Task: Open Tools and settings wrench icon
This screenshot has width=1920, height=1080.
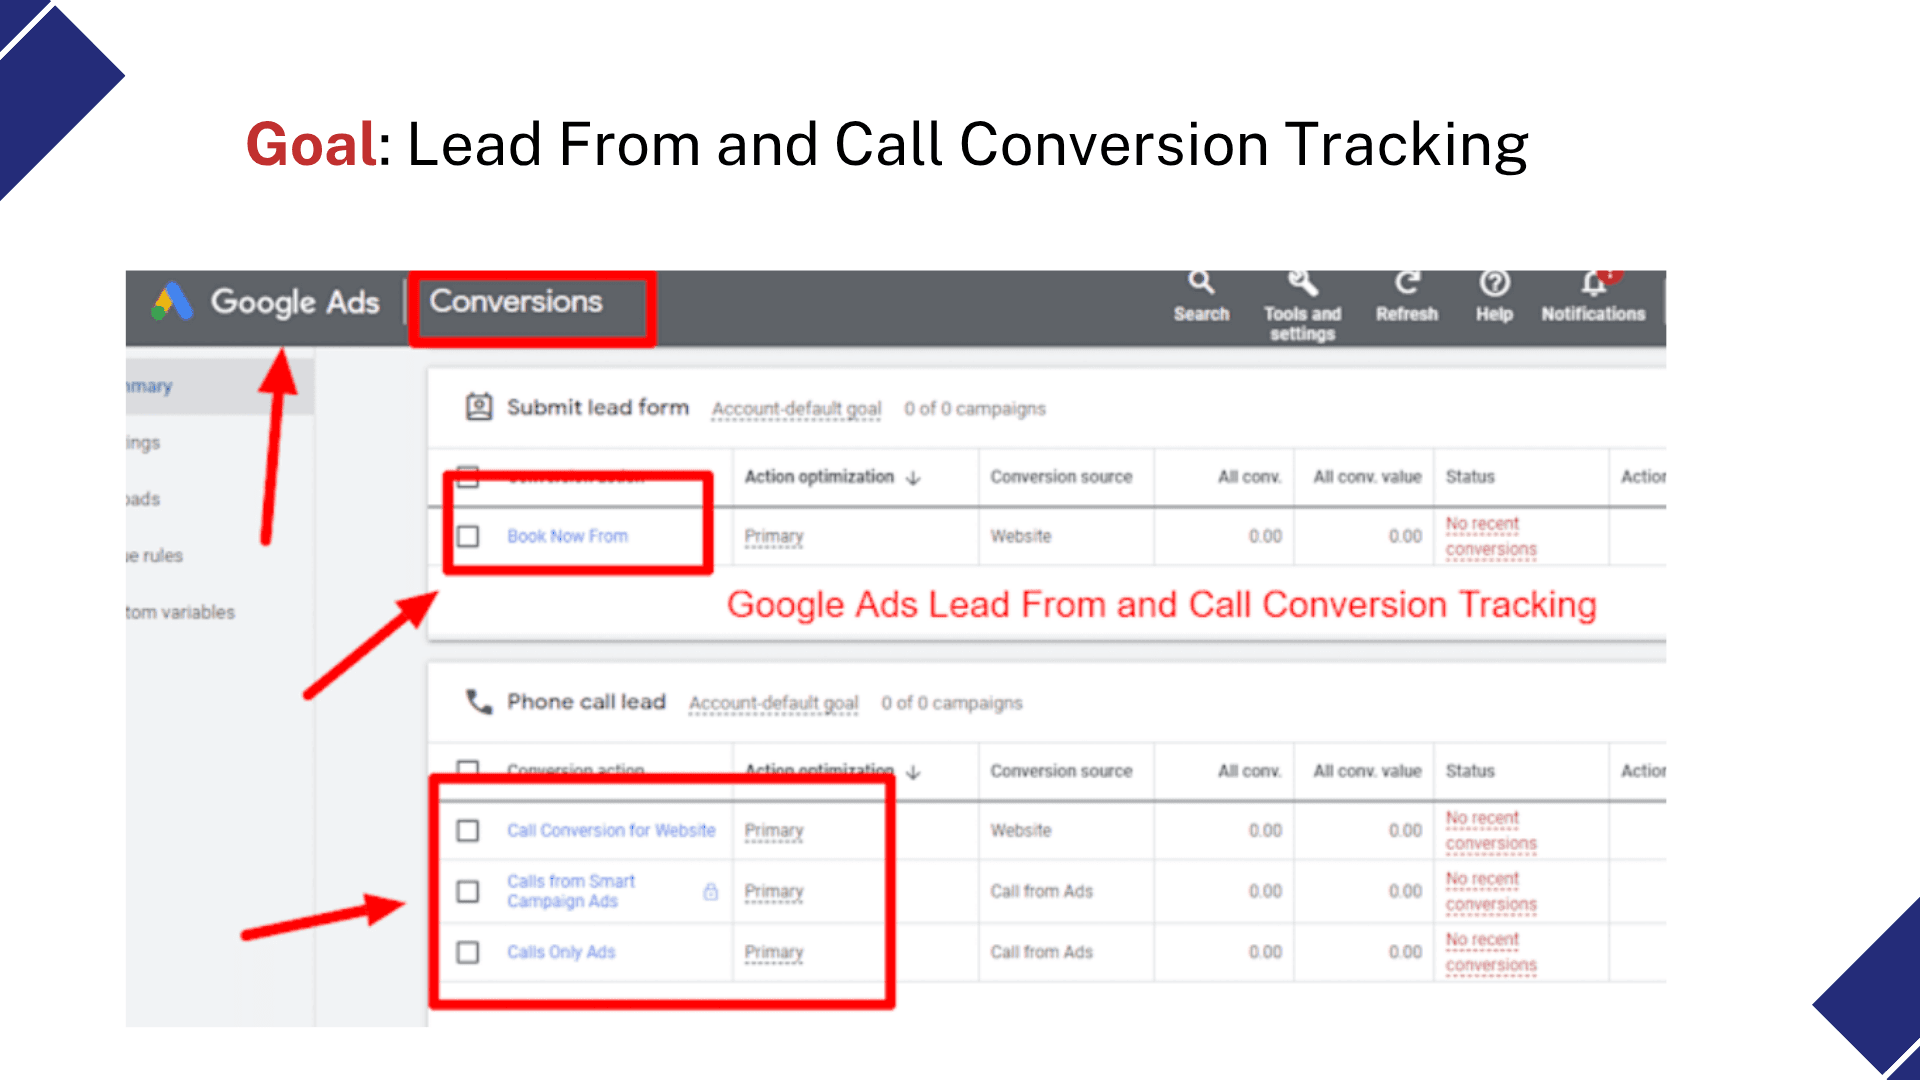Action: [x=1302, y=283]
